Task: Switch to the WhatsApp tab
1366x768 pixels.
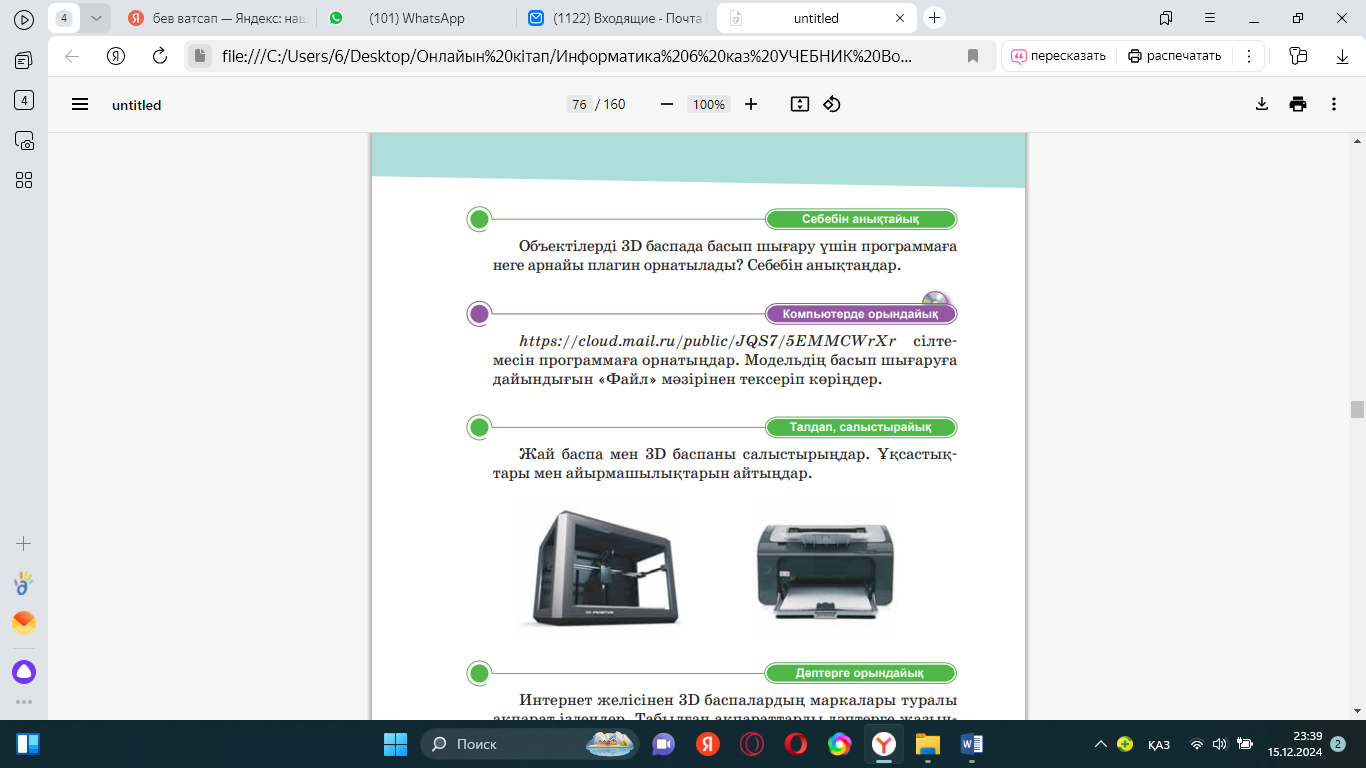Action: [x=418, y=18]
